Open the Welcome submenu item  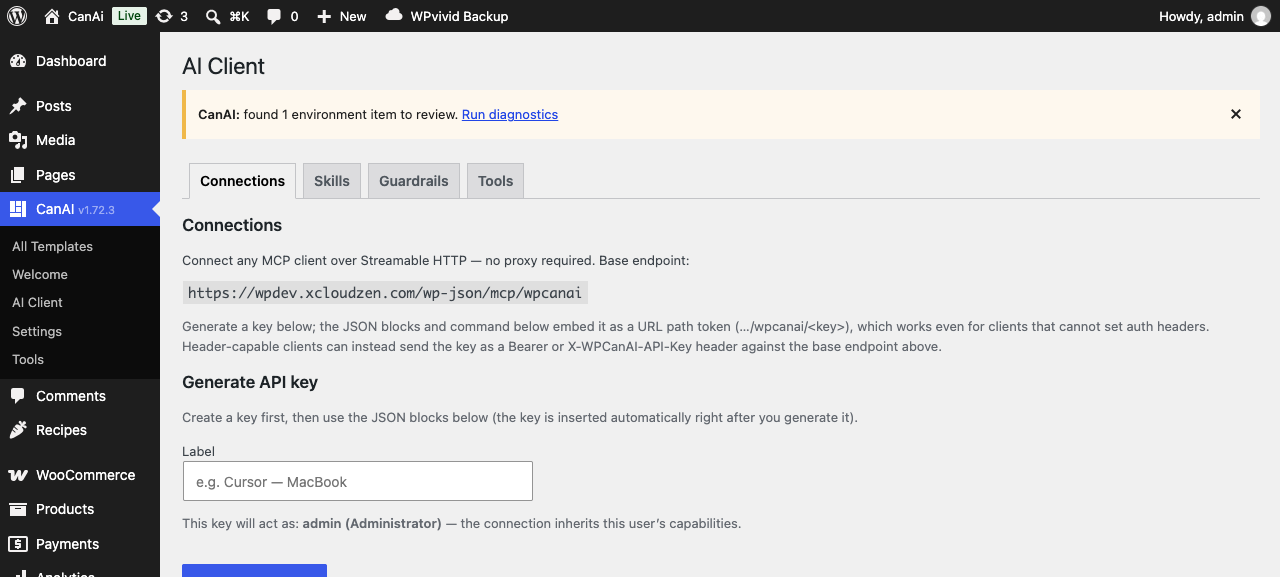[40, 274]
